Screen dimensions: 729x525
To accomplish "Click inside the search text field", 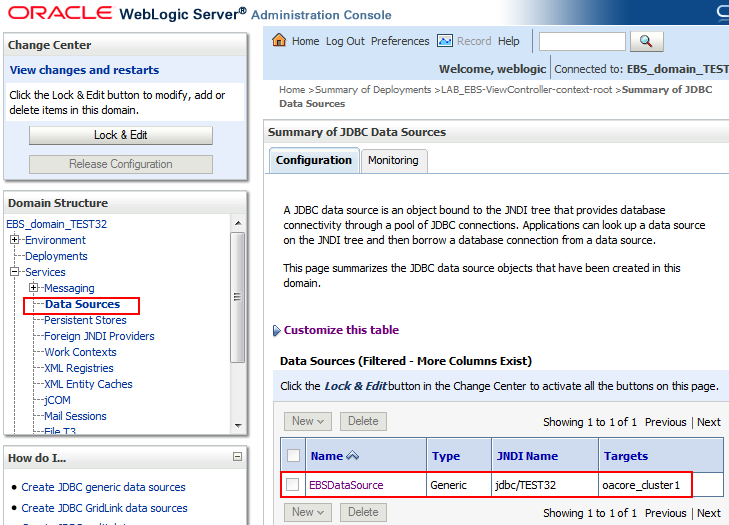I will pyautogui.click(x=582, y=41).
